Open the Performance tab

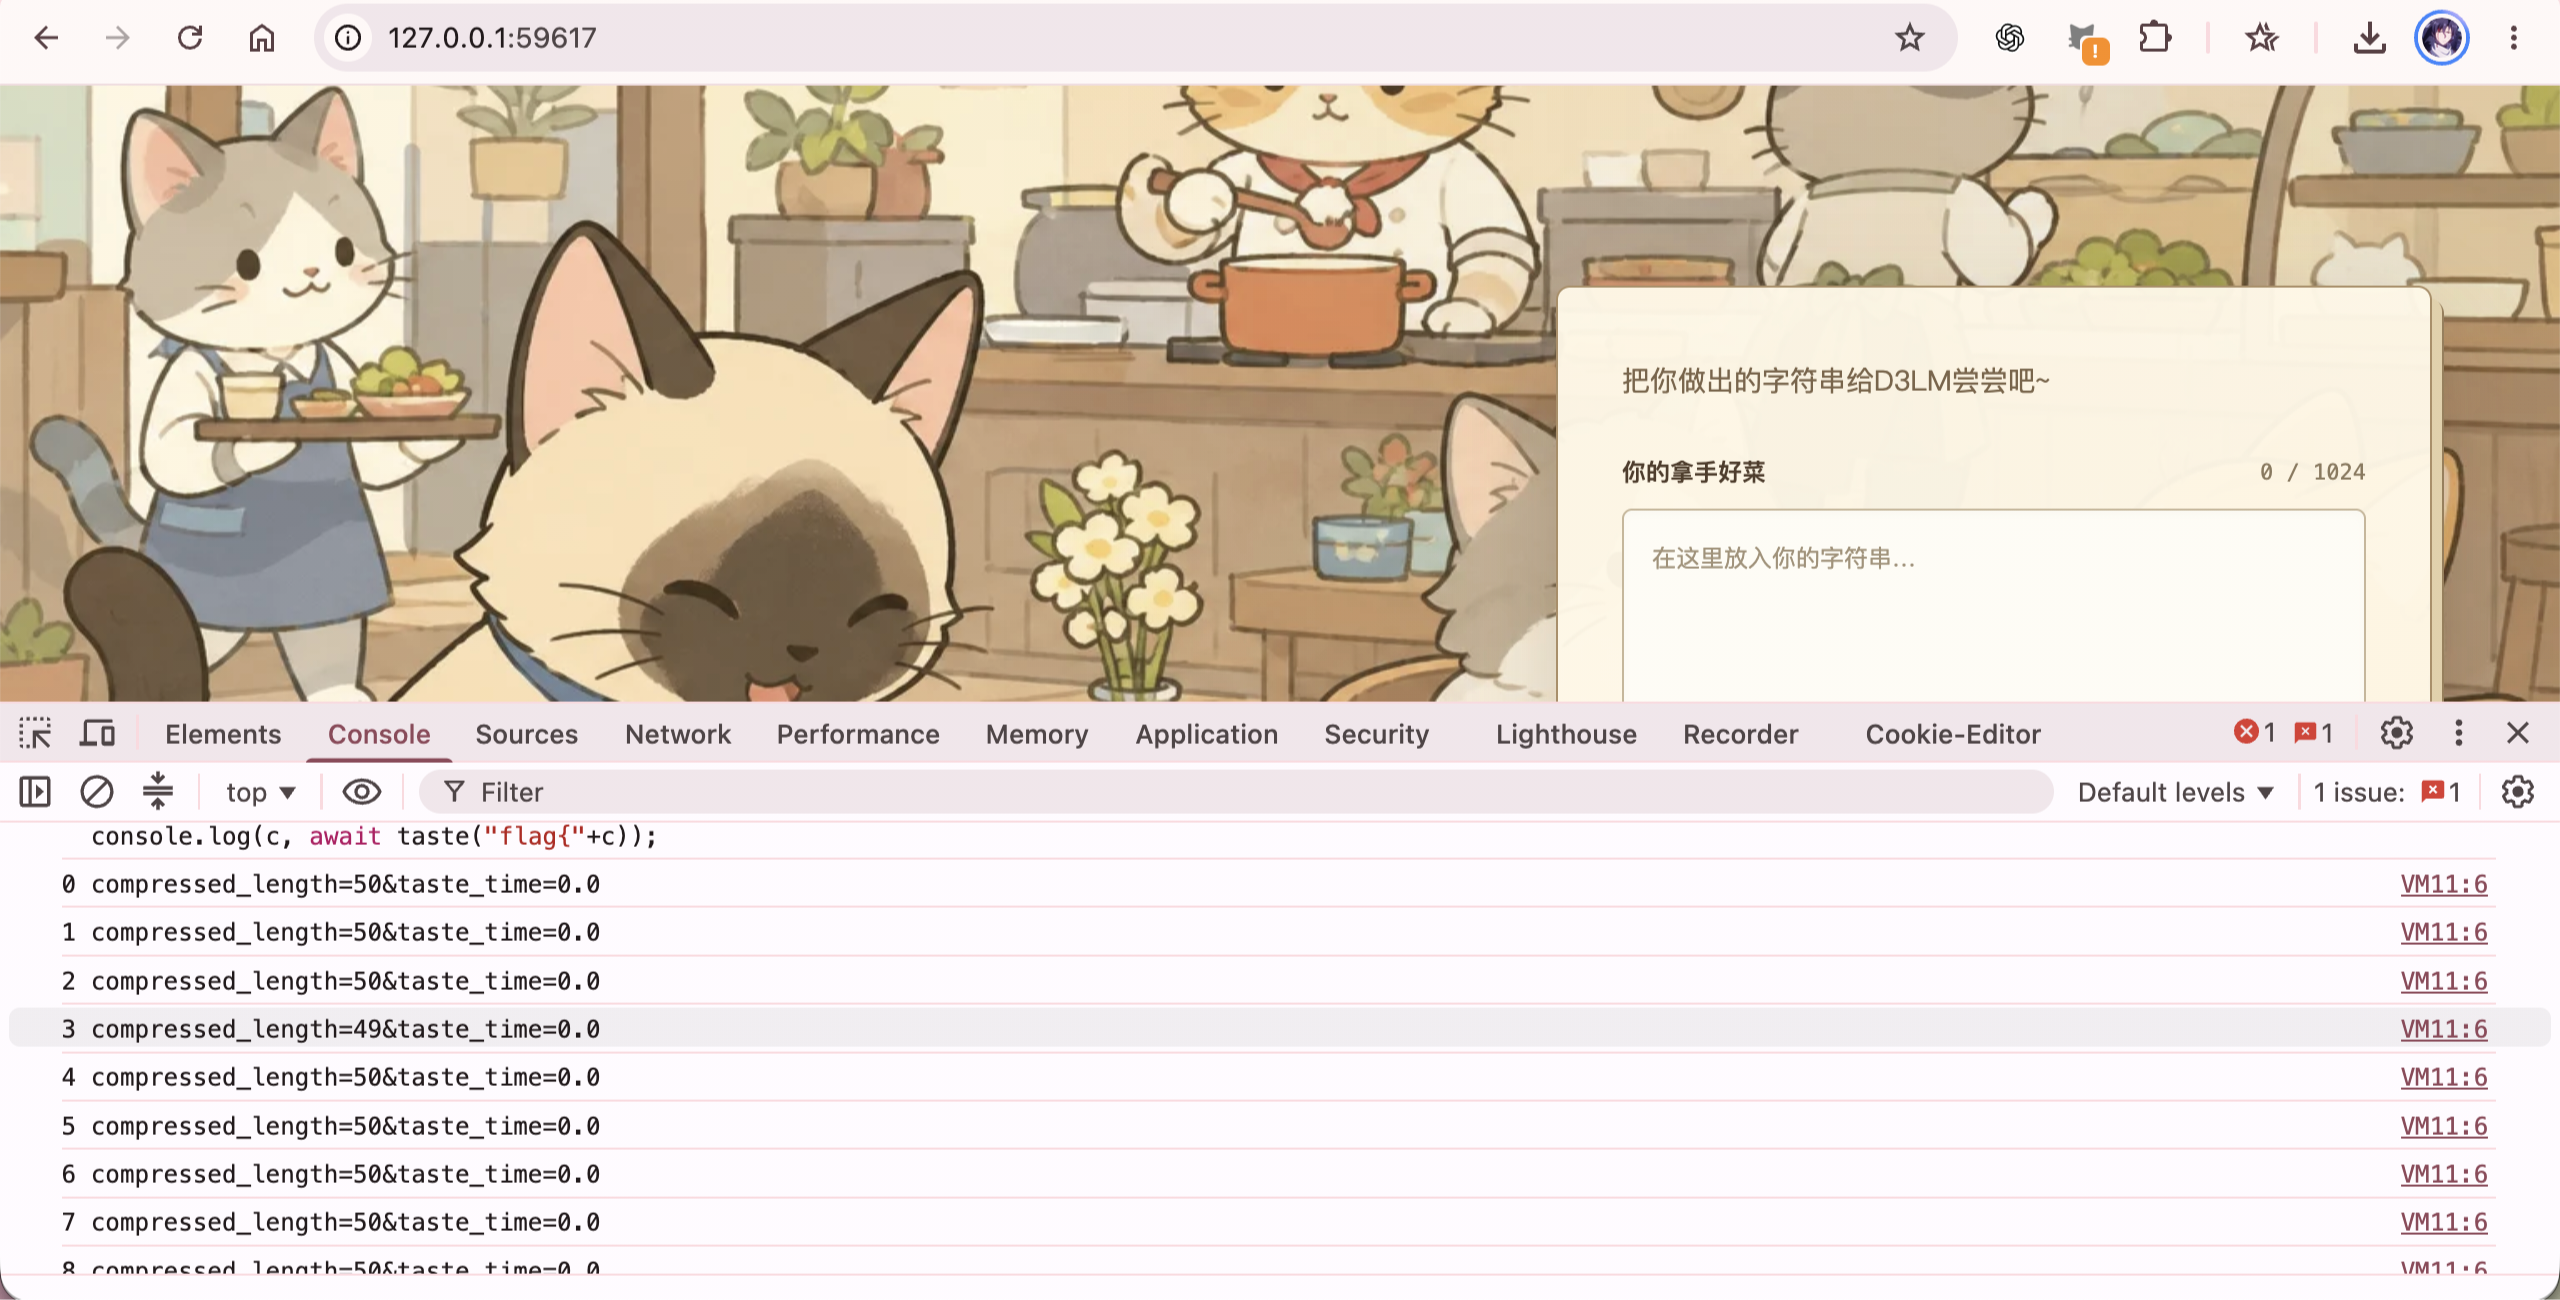[x=858, y=734]
